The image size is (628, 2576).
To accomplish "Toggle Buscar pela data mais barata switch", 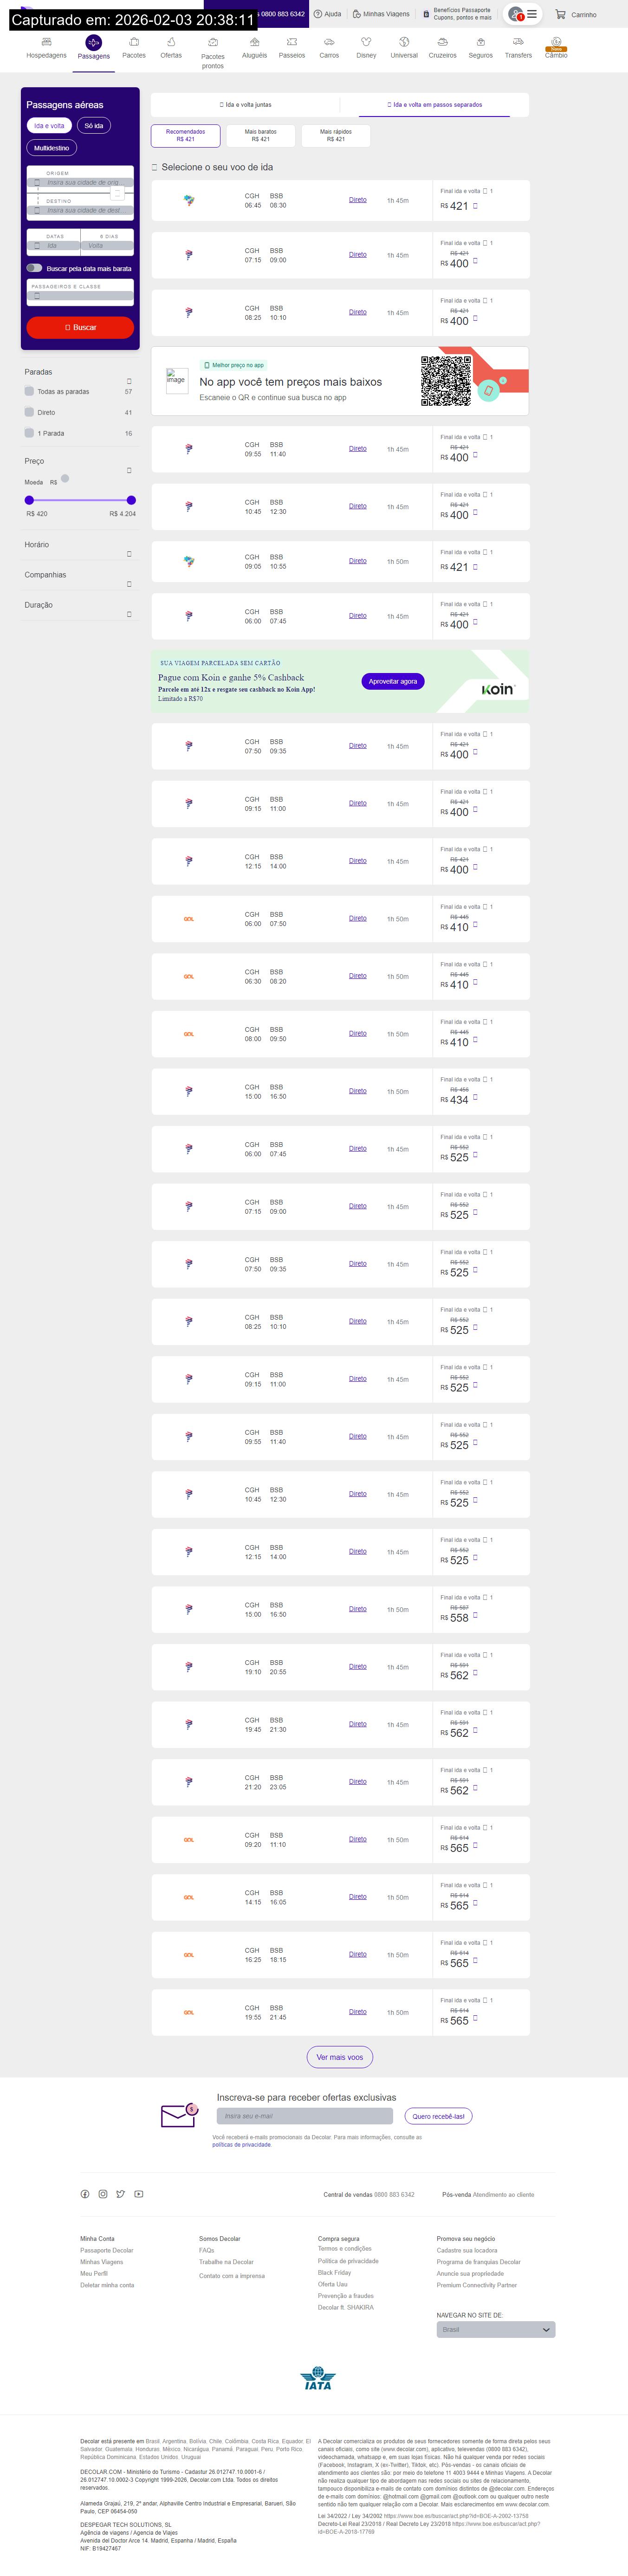I will click(x=34, y=268).
